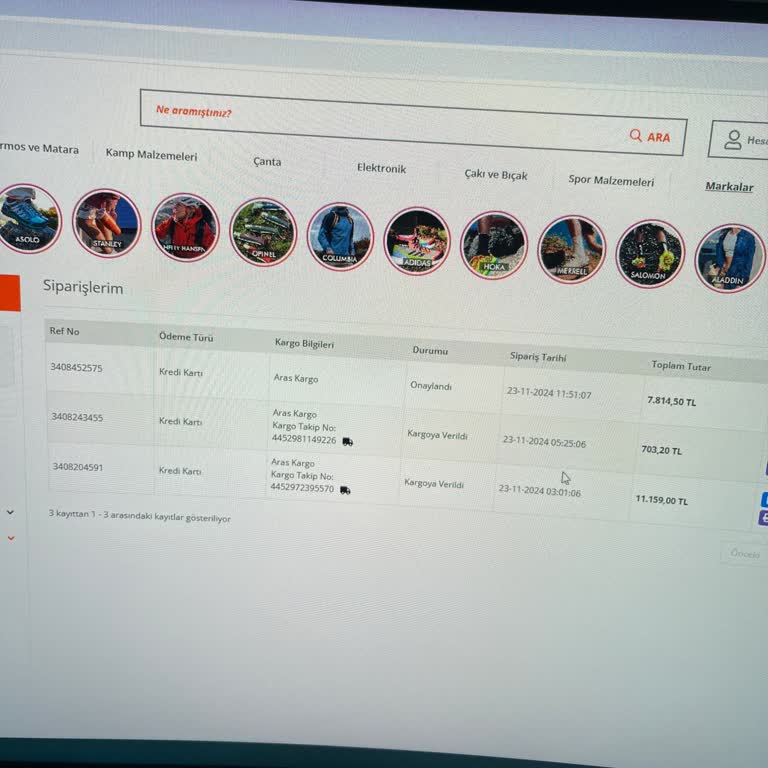Click the Kargo Bilgileri column header
This screenshot has width=768, height=768.
[304, 343]
